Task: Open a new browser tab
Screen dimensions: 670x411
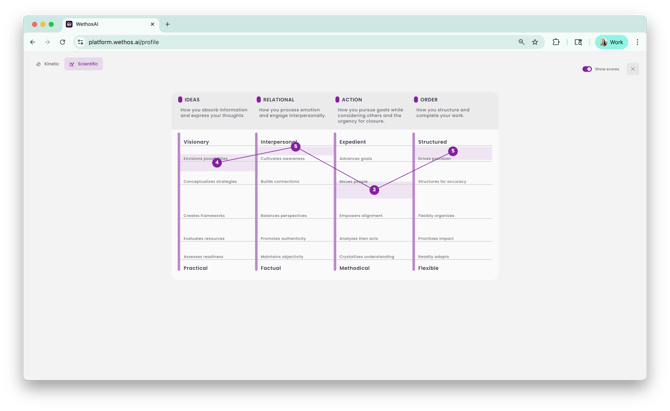Action: (167, 24)
